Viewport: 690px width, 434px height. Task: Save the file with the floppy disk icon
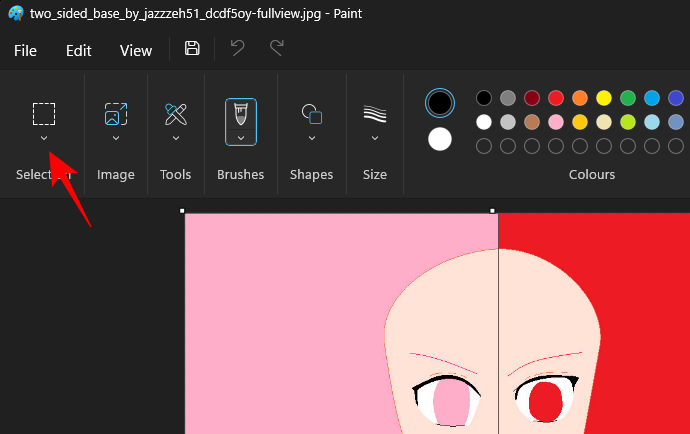tap(192, 49)
